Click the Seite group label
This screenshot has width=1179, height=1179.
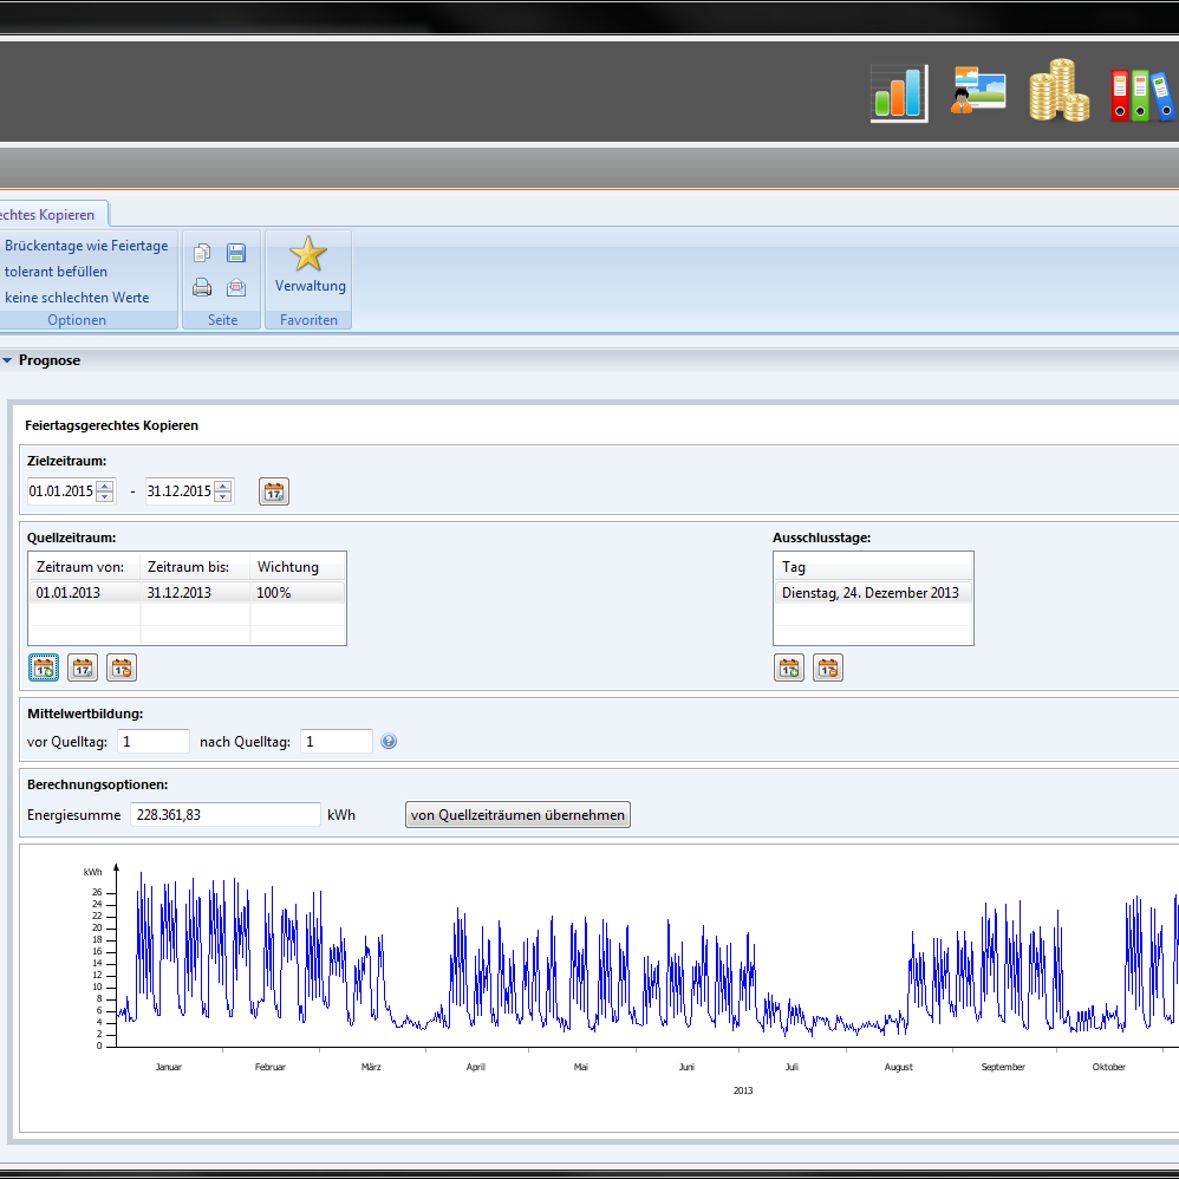[x=223, y=320]
